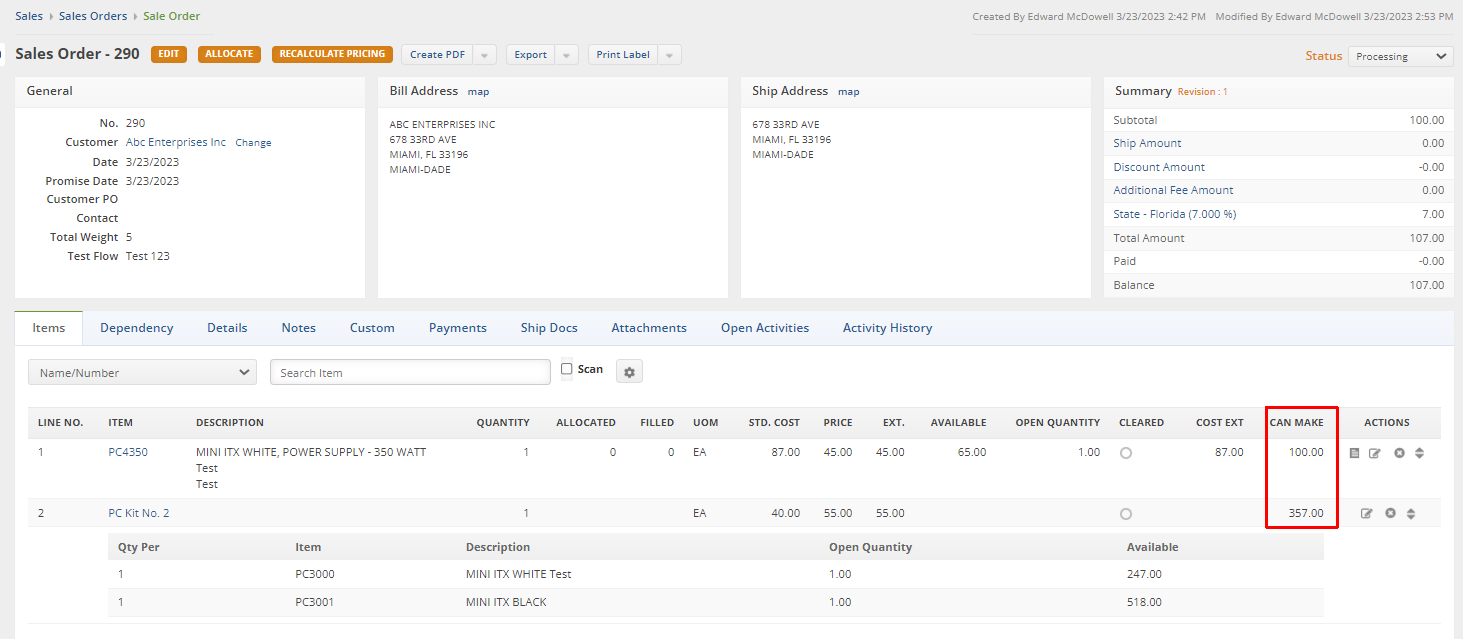1463x639 pixels.
Task: Select the Cleared radio for line 1 PC4350
Action: (x=1126, y=453)
